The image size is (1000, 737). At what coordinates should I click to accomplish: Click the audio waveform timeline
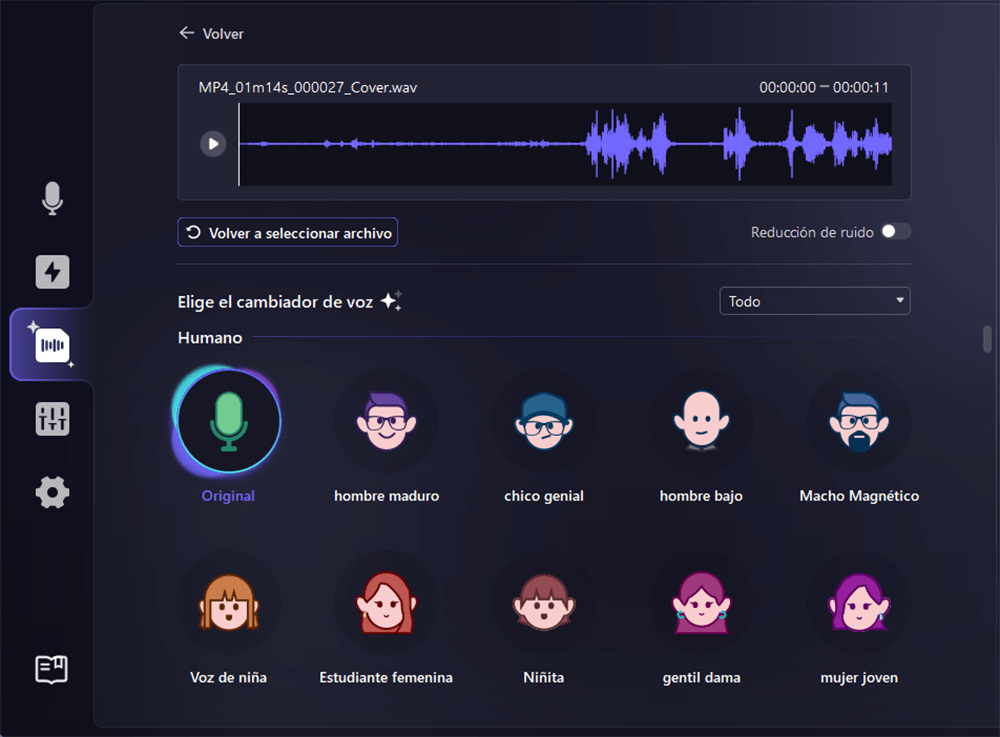[565, 145]
